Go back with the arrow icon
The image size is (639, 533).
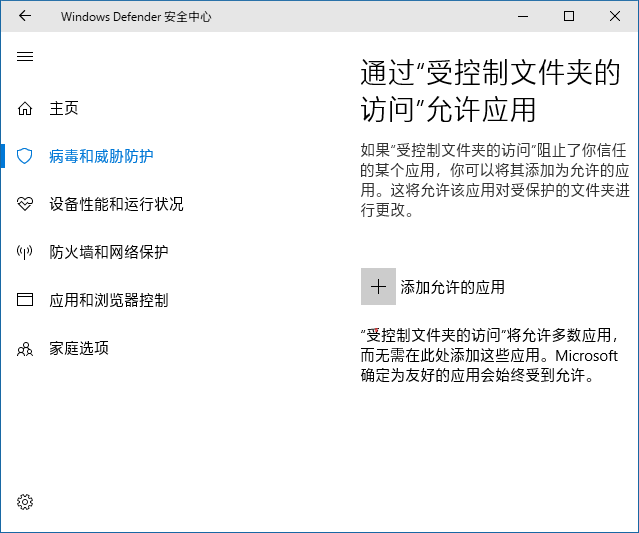click(25, 16)
